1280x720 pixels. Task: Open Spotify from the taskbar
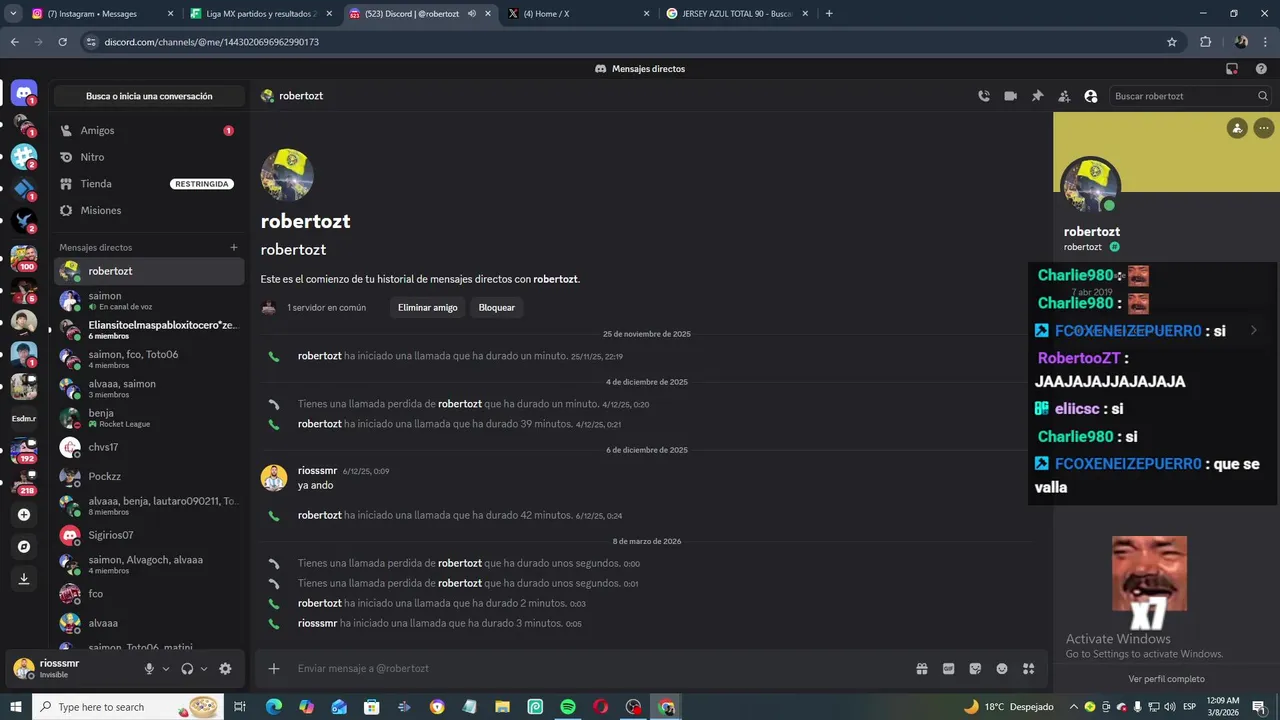point(568,707)
